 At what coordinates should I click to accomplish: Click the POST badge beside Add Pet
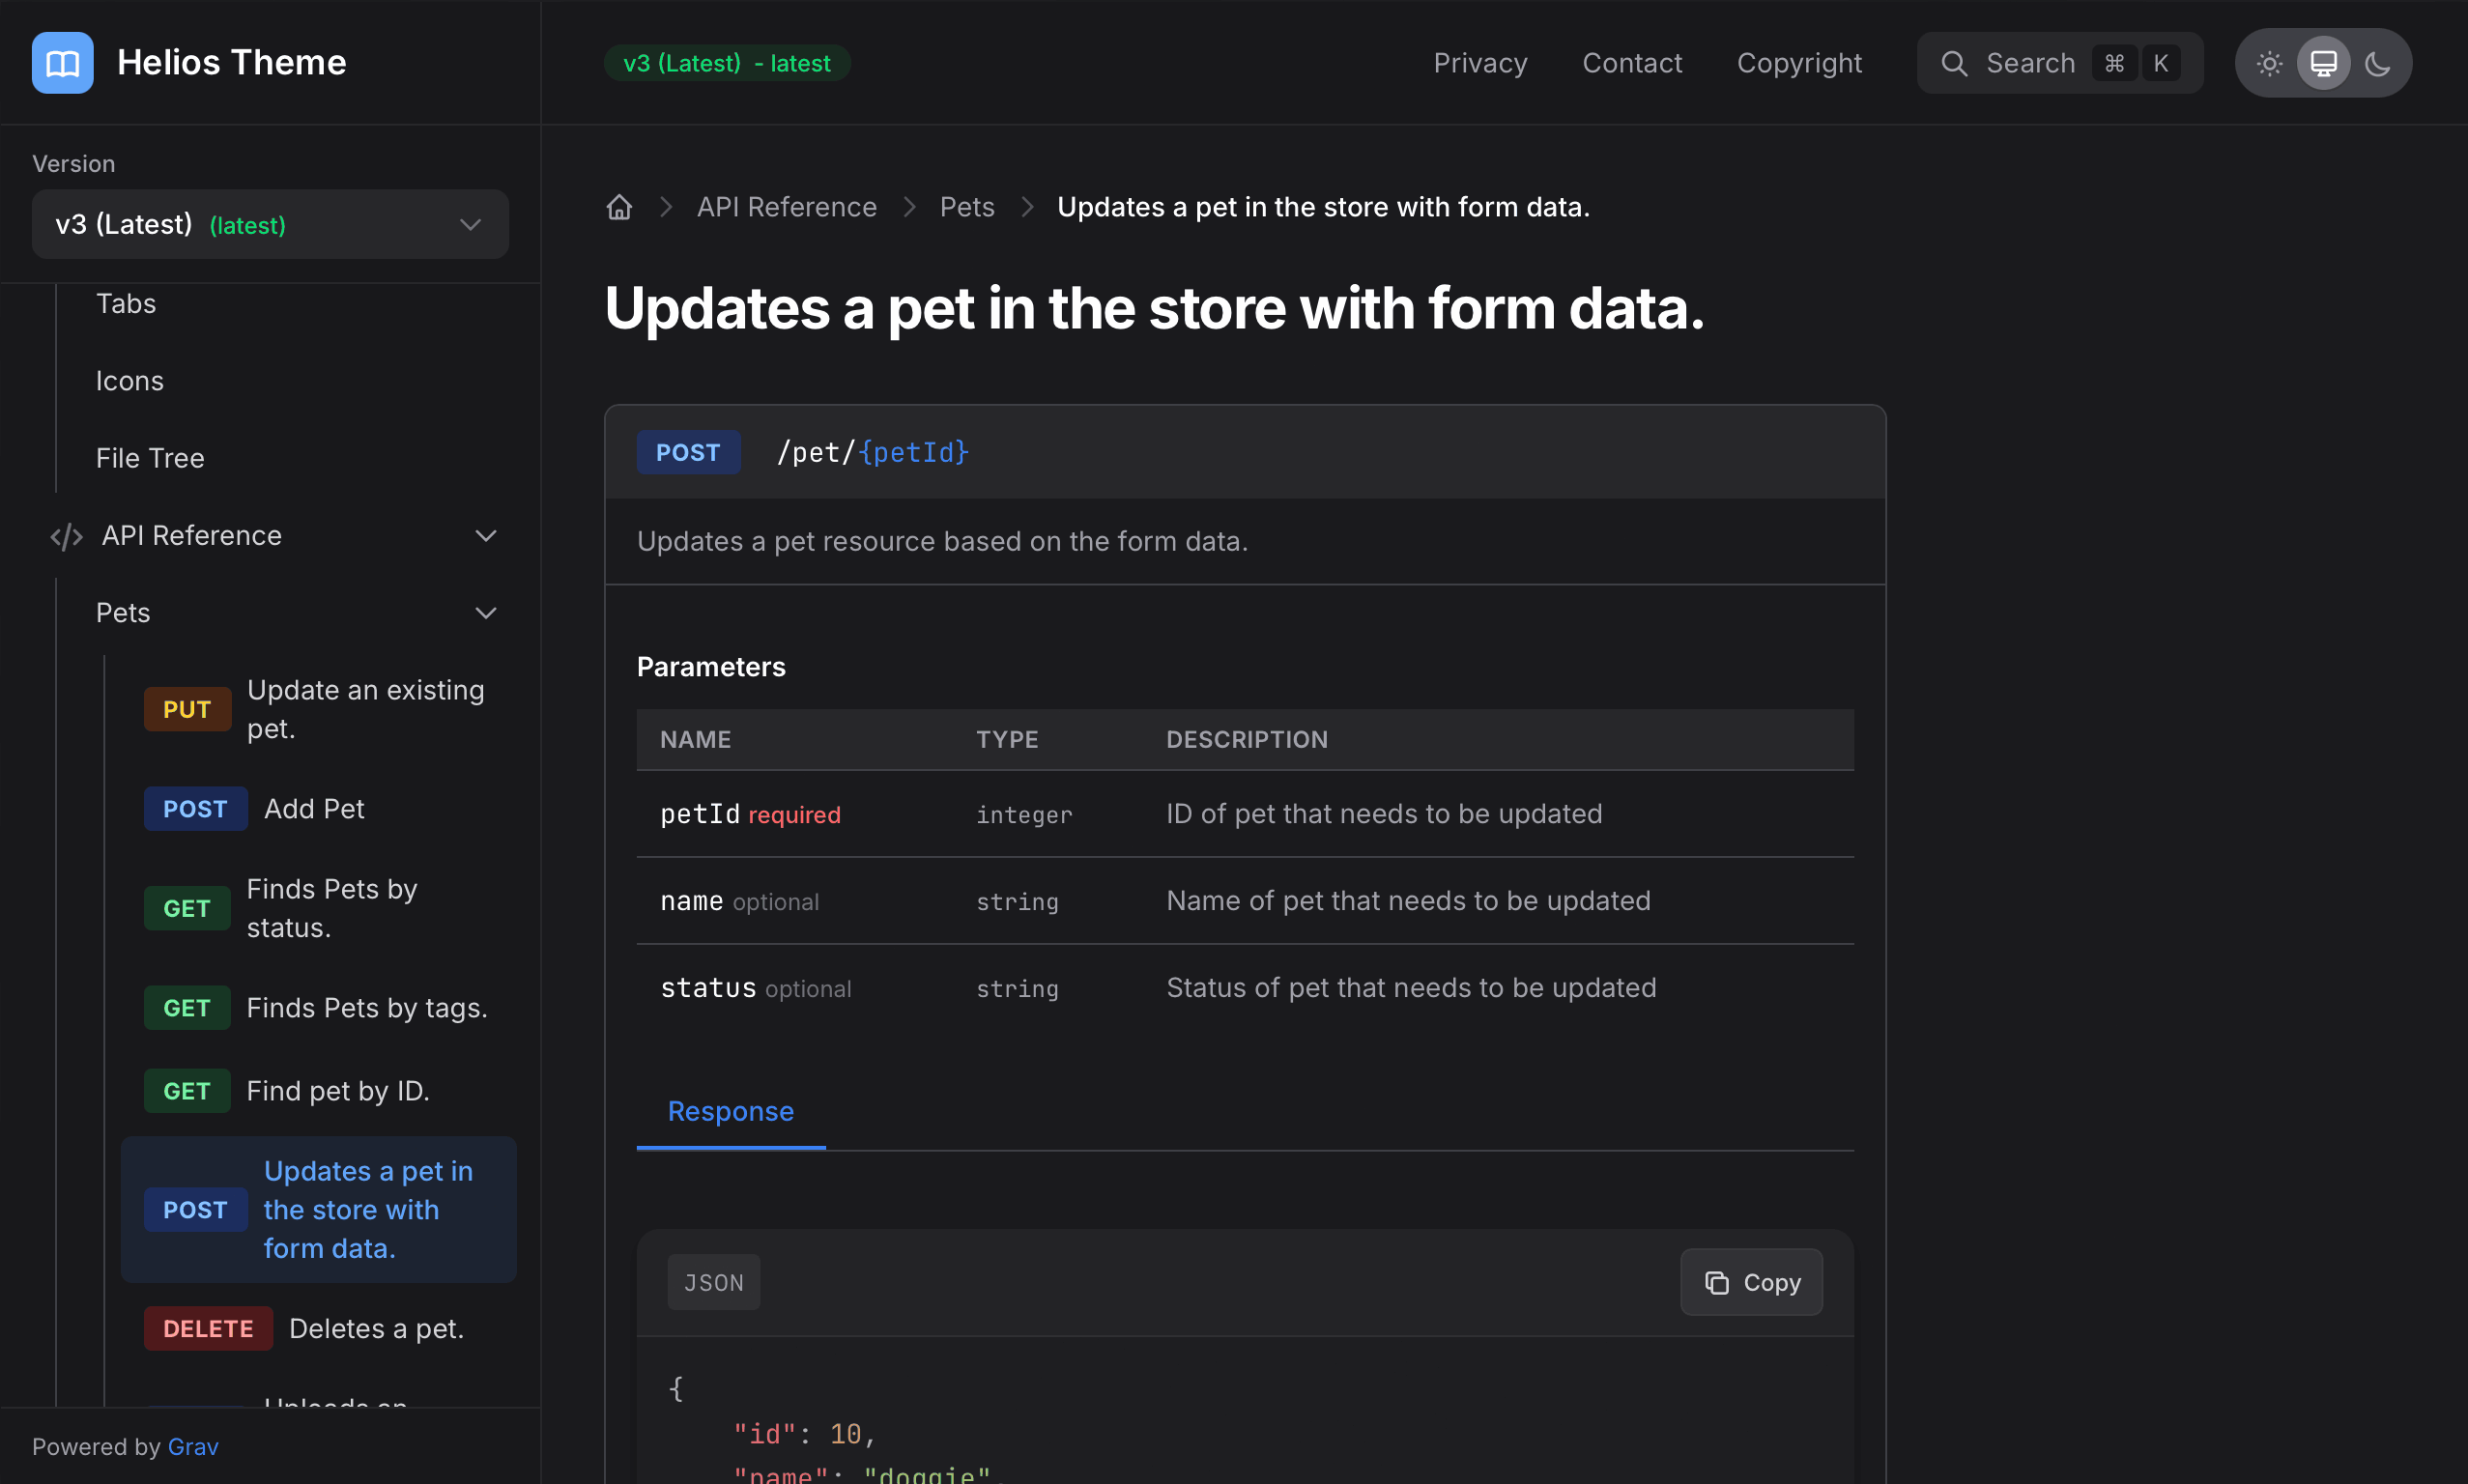pyautogui.click(x=195, y=809)
